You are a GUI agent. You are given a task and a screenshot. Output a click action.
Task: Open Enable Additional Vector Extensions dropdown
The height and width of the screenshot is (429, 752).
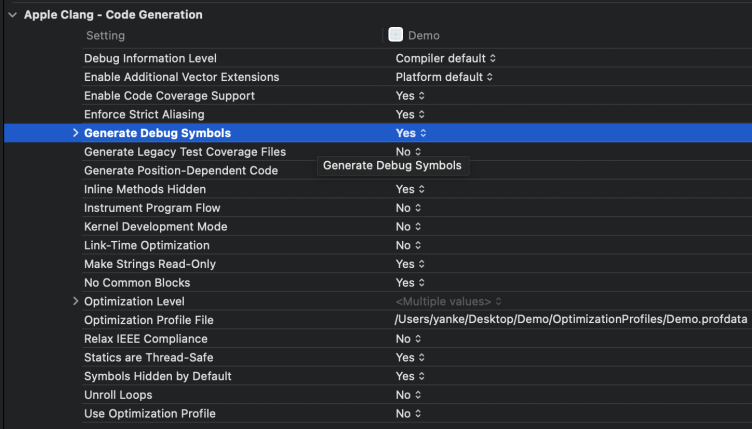(445, 77)
